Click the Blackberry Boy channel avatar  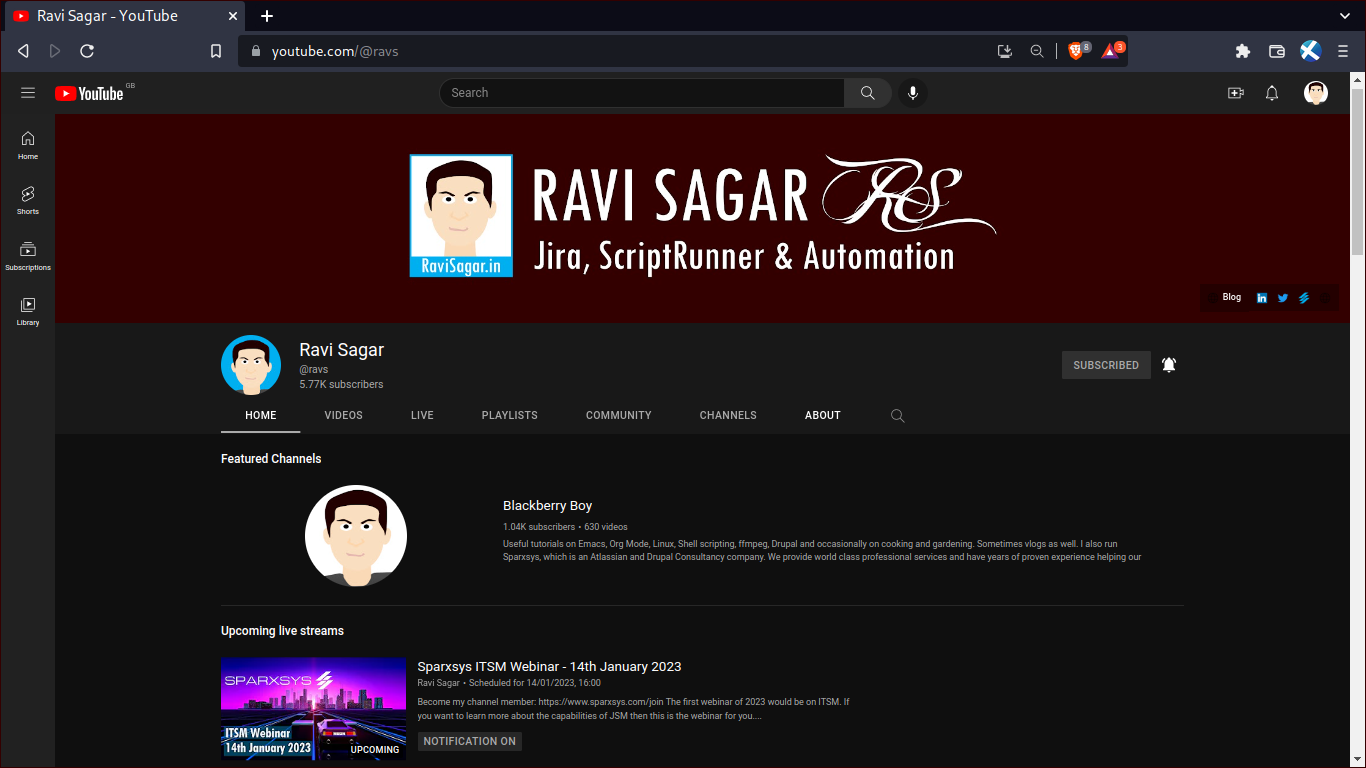pos(356,536)
